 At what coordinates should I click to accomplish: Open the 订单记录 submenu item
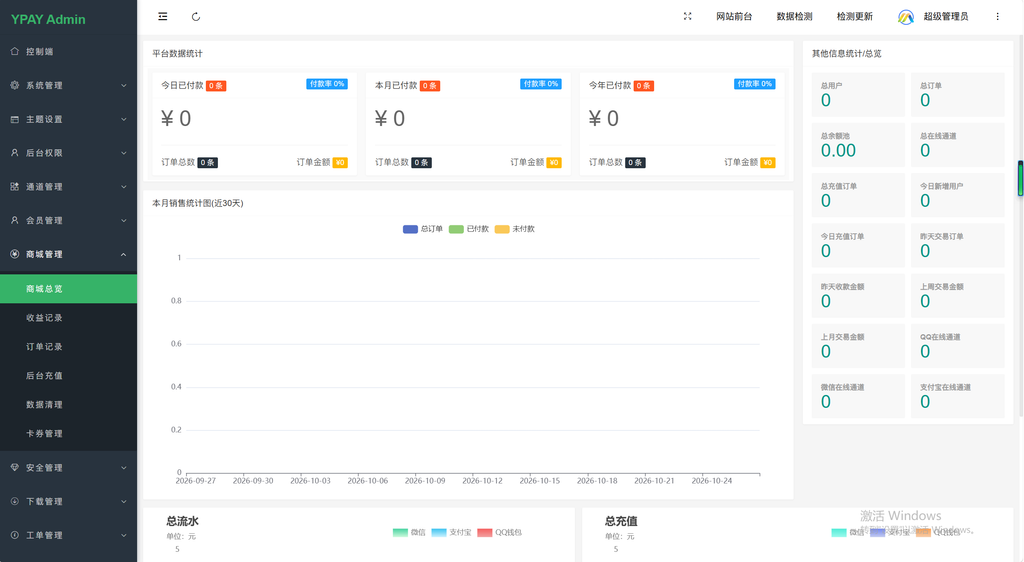(x=69, y=347)
